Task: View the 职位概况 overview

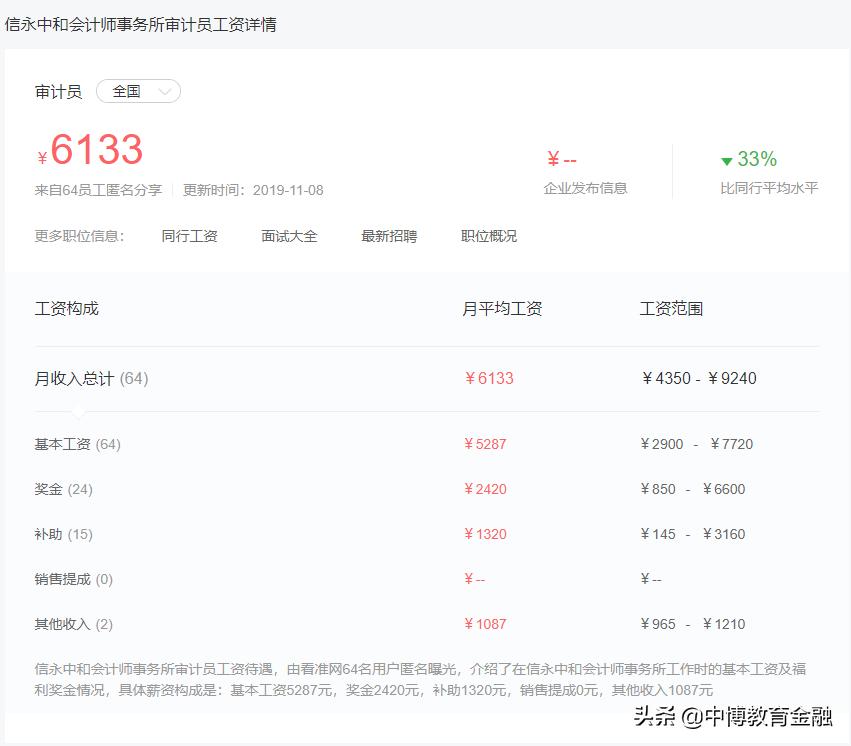Action: coord(487,236)
